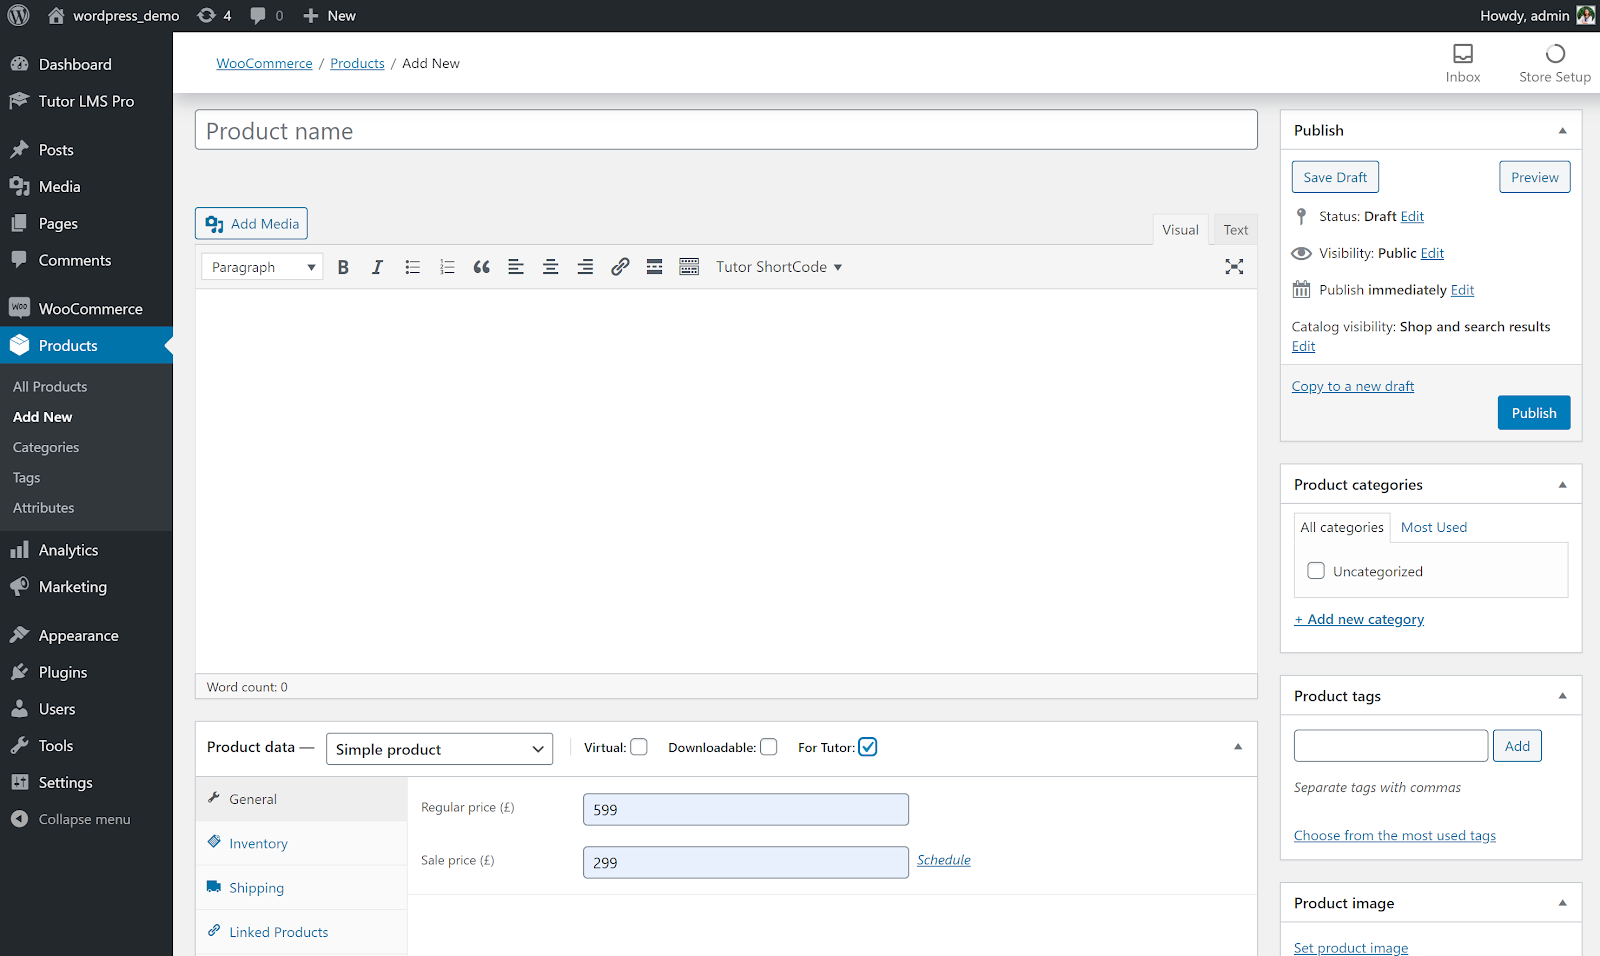Click the WordPress logo in admin bar
Viewport: 1600px width, 956px height.
point(18,16)
